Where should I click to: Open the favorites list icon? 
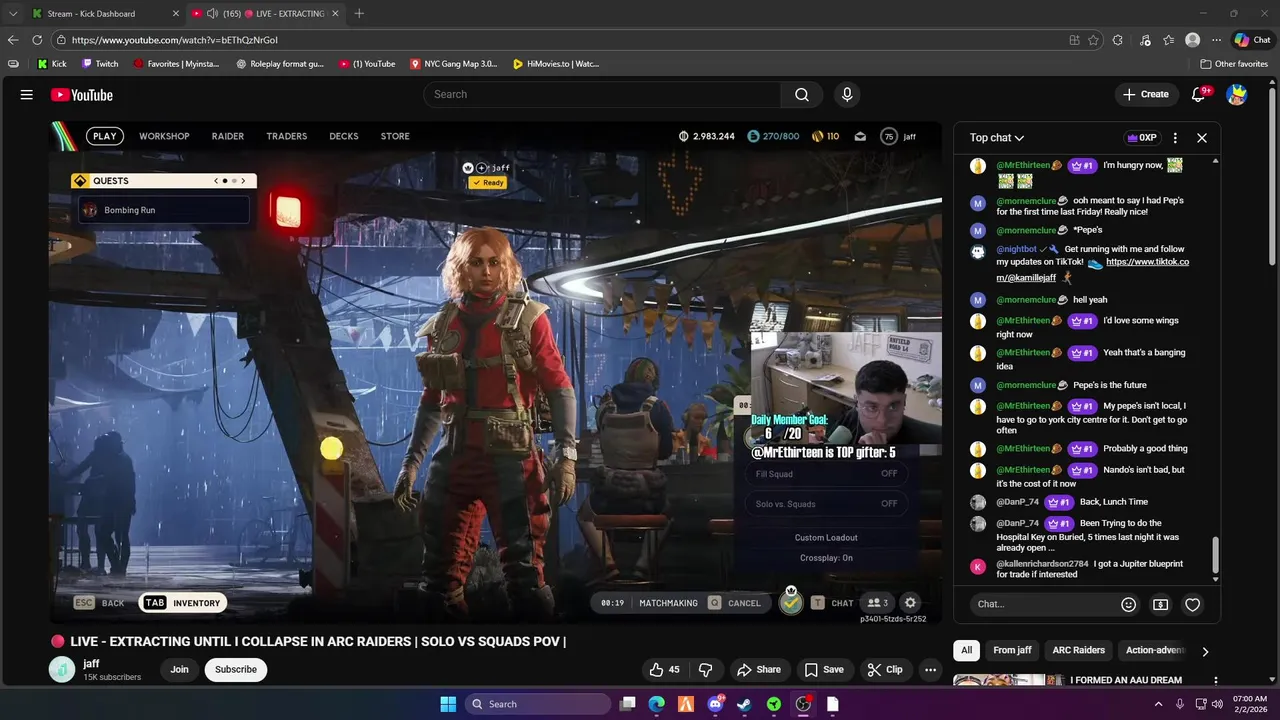1168,40
